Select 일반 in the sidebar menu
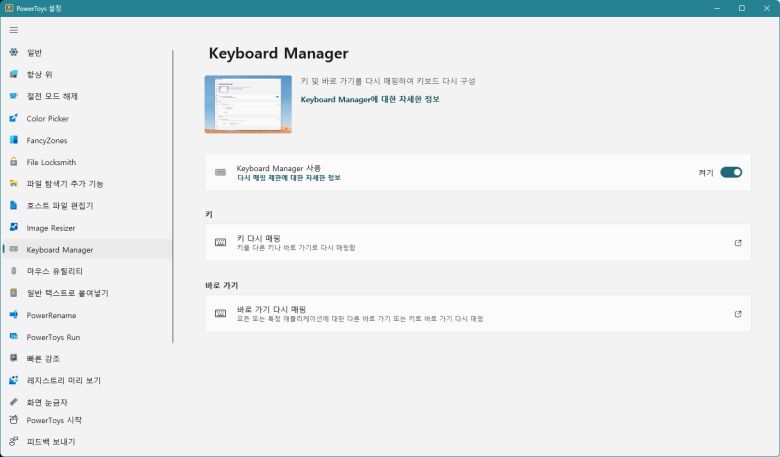The image size is (780, 457). 35,52
